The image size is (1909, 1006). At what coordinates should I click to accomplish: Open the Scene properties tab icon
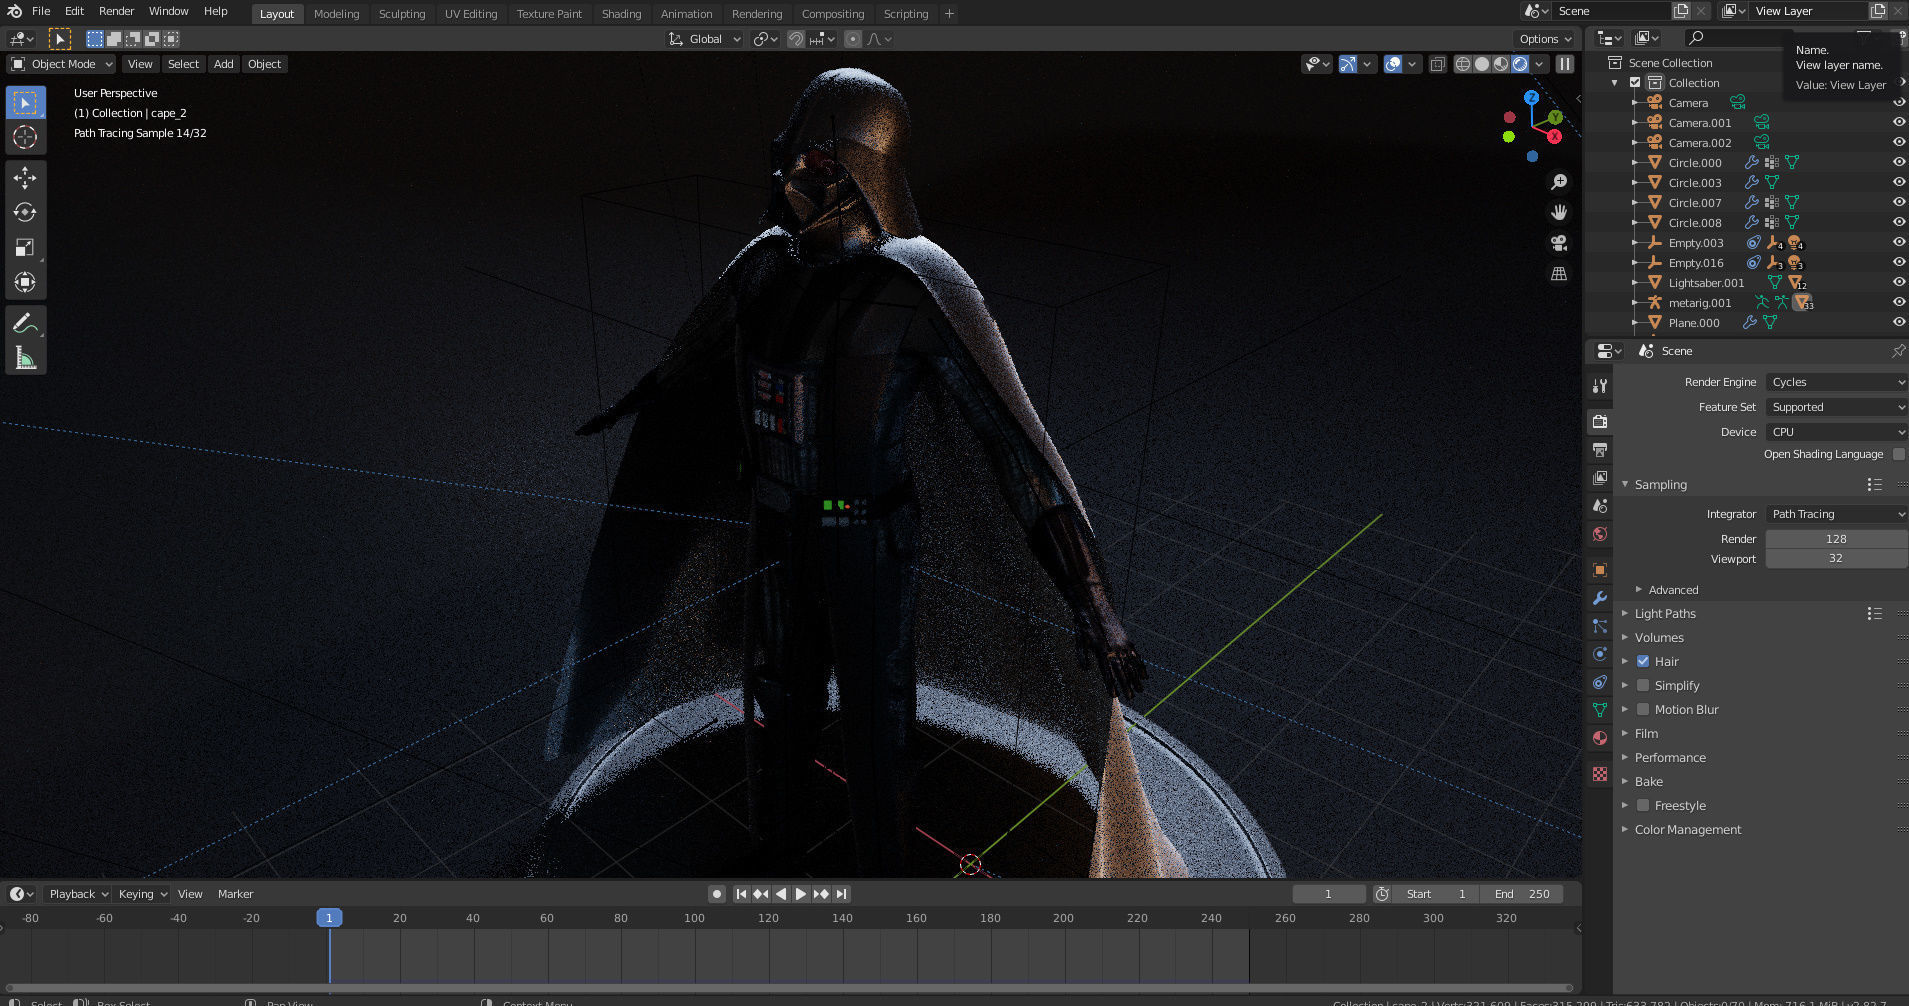click(x=1600, y=506)
